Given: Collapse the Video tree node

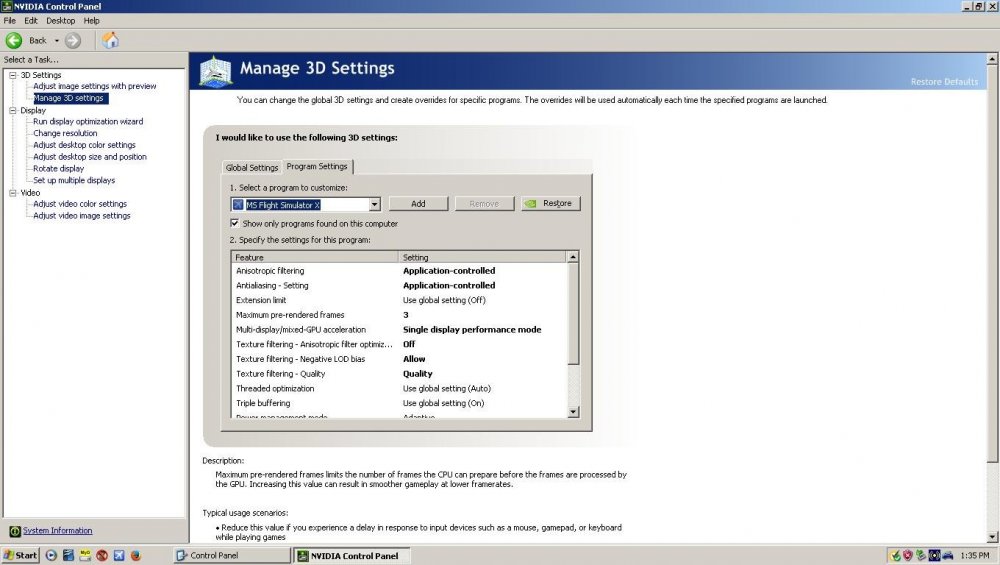Looking at the screenshot, I should click(x=13, y=193).
